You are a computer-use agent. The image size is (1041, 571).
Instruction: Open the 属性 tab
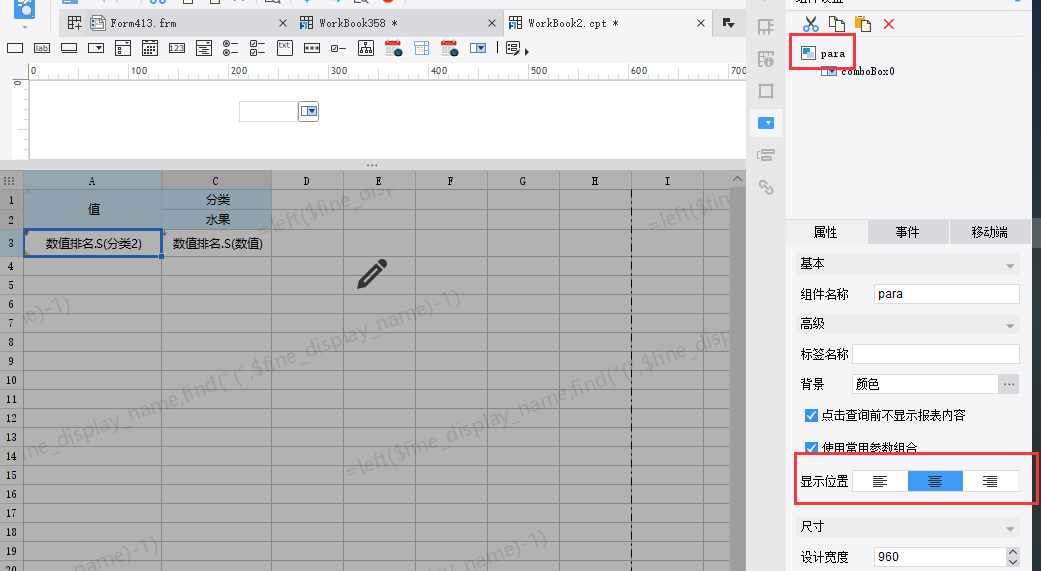(x=826, y=232)
